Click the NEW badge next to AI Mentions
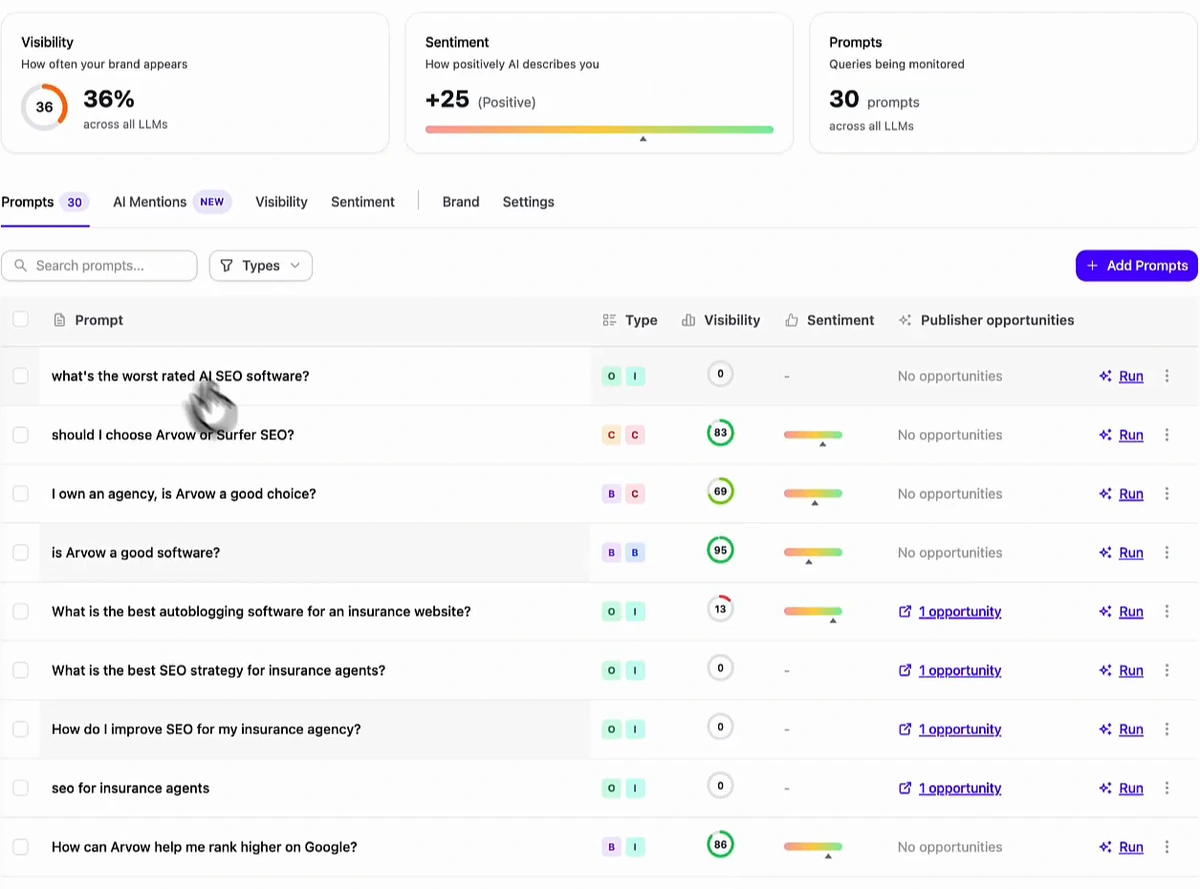Viewport: 1200px width, 889px height. coord(212,202)
